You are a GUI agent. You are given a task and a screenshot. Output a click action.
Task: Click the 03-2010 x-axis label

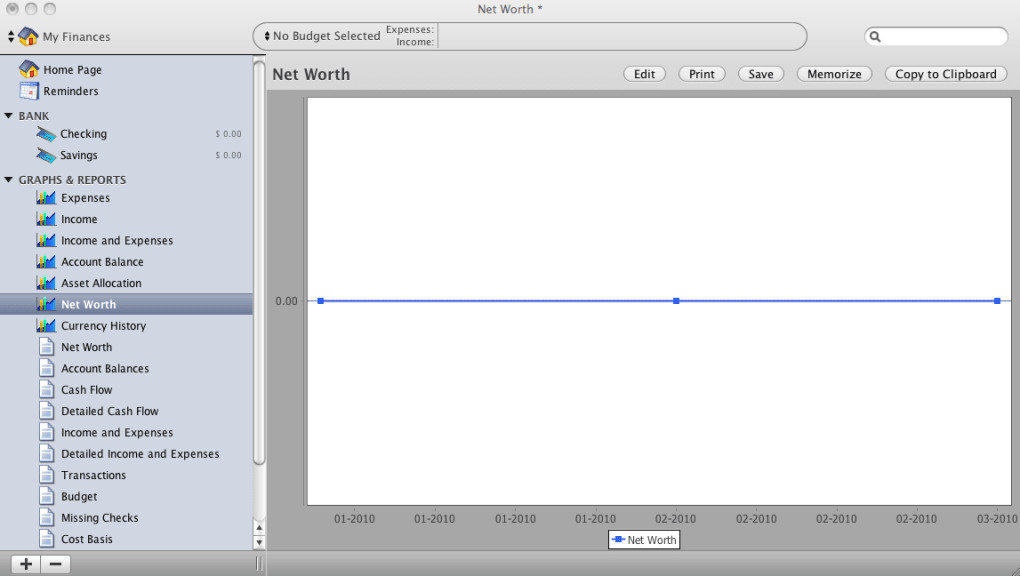coord(997,519)
